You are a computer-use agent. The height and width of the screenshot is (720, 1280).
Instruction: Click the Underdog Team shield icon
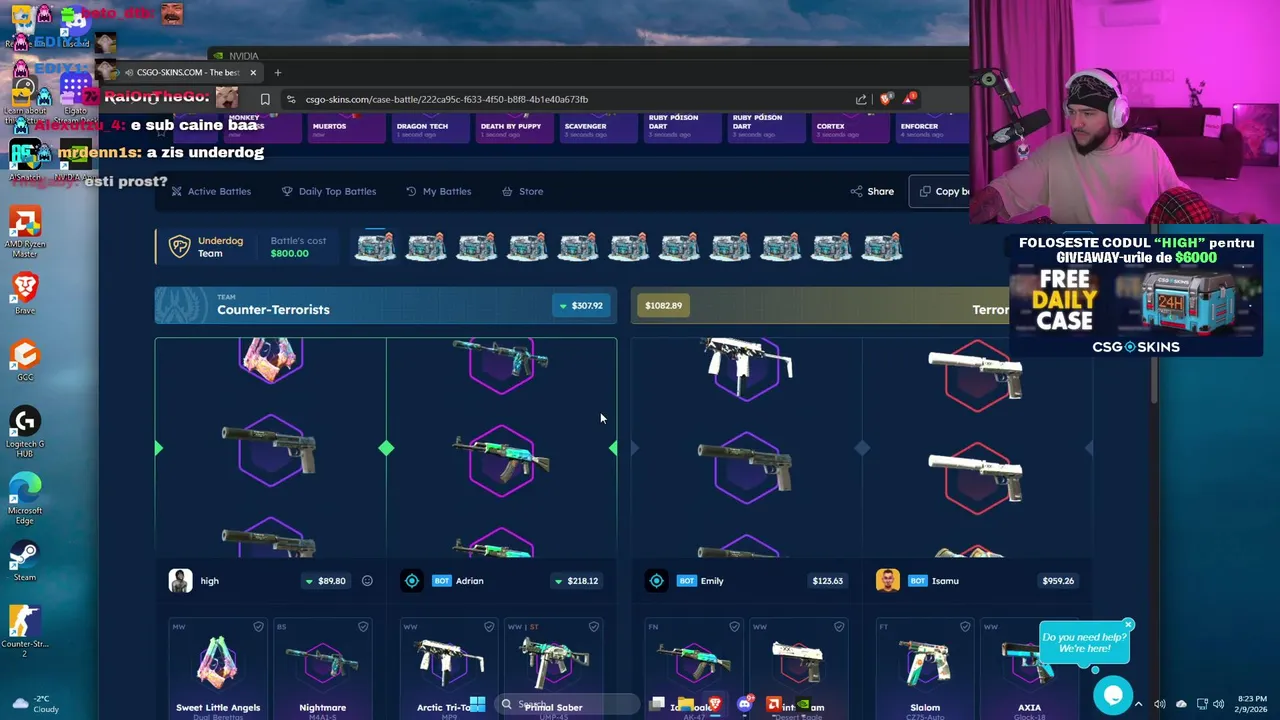click(179, 247)
